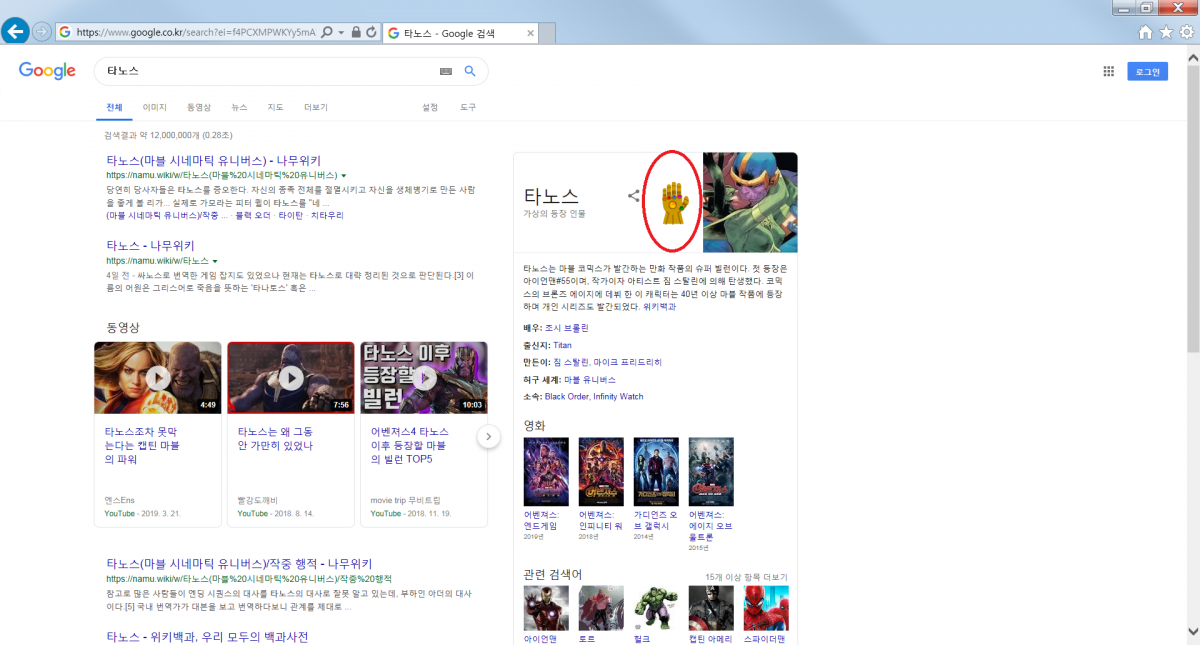1200x645 pixels.
Task: Play the 7:56 Thanos video thumbnail
Action: 291,378
